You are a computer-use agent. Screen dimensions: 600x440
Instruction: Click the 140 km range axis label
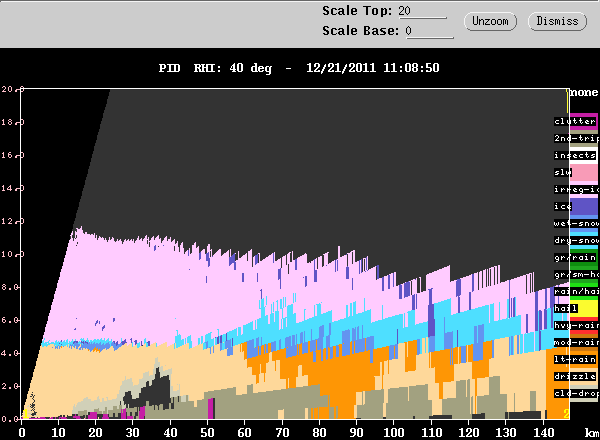pos(543,433)
